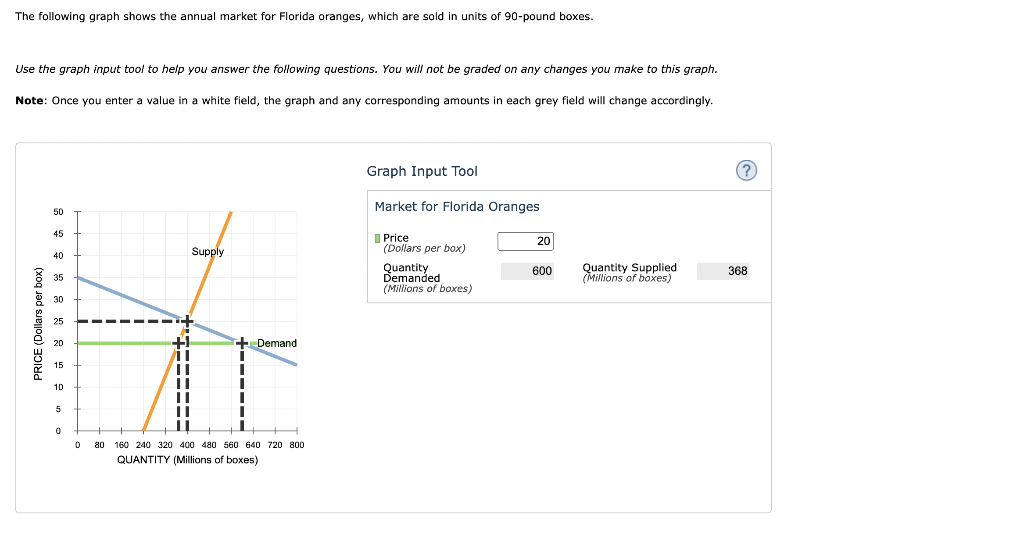The image size is (1024, 555).
Task: Click the equilibrium cross marker at price 25
Action: pyautogui.click(x=186, y=321)
